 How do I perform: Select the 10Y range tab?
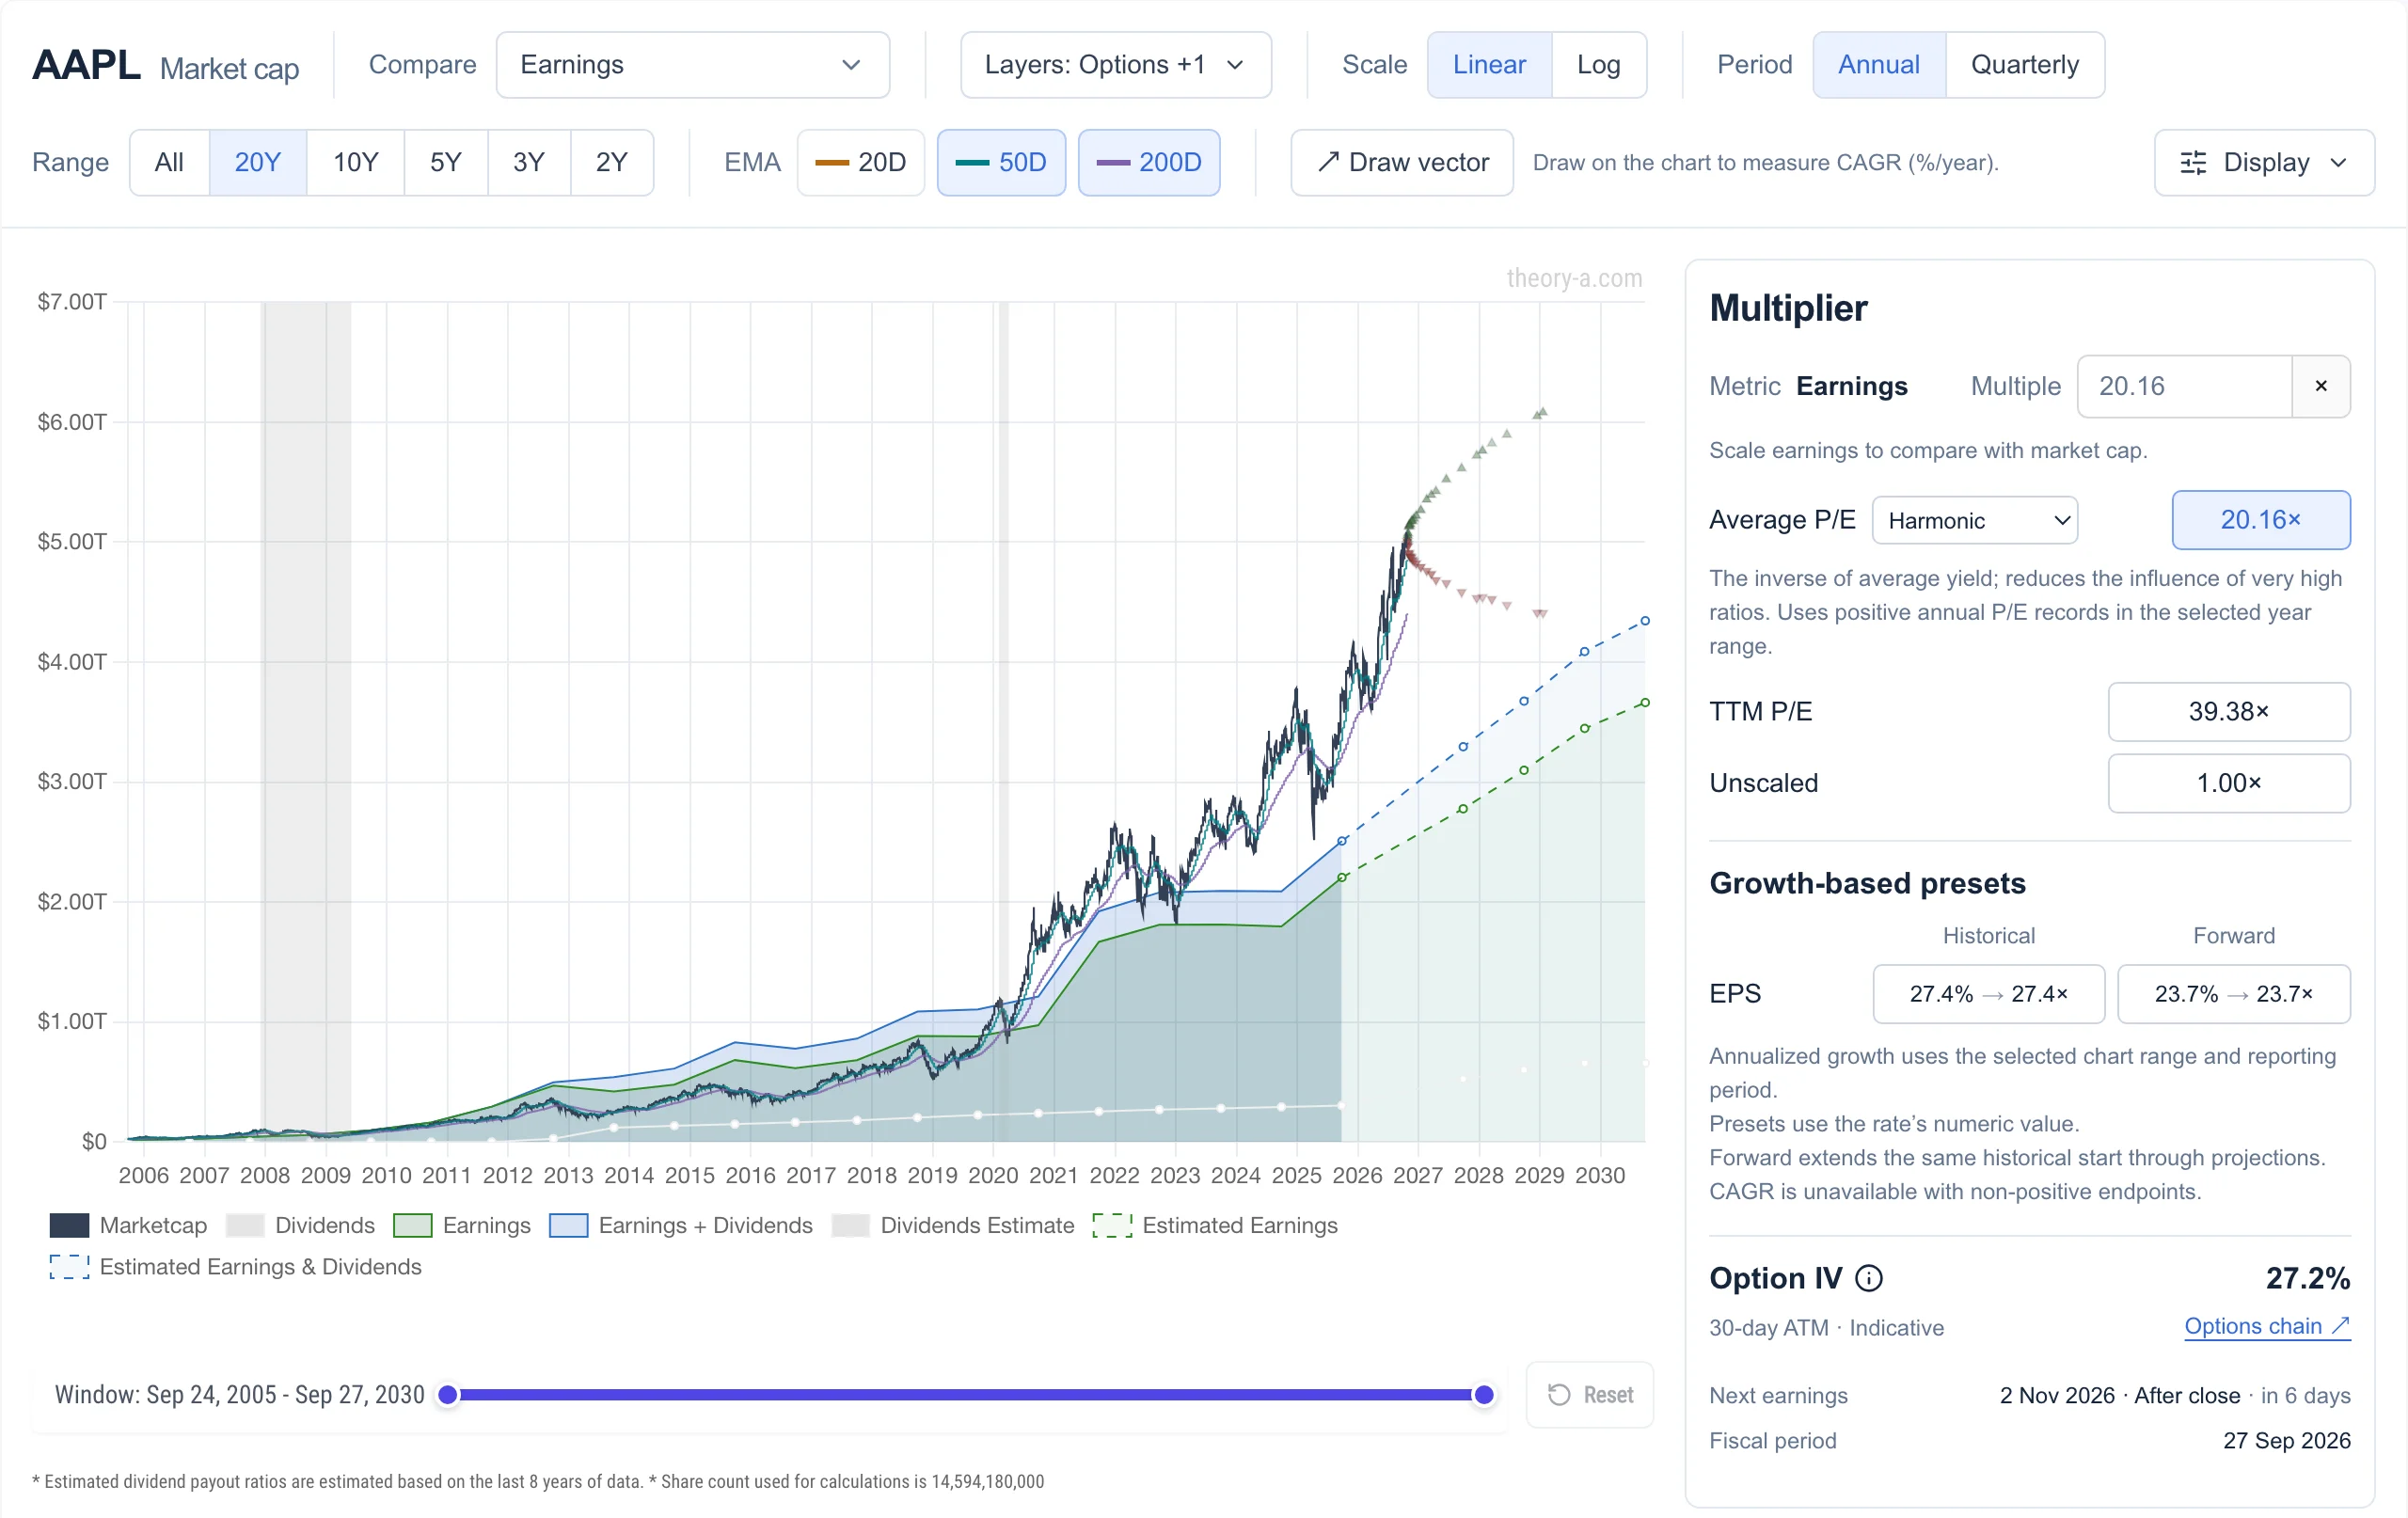tap(355, 162)
